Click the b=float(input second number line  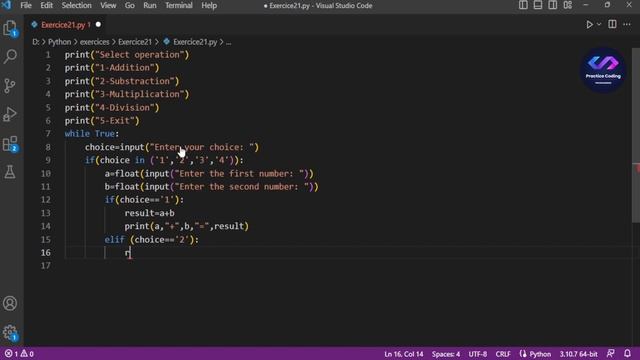(x=211, y=187)
